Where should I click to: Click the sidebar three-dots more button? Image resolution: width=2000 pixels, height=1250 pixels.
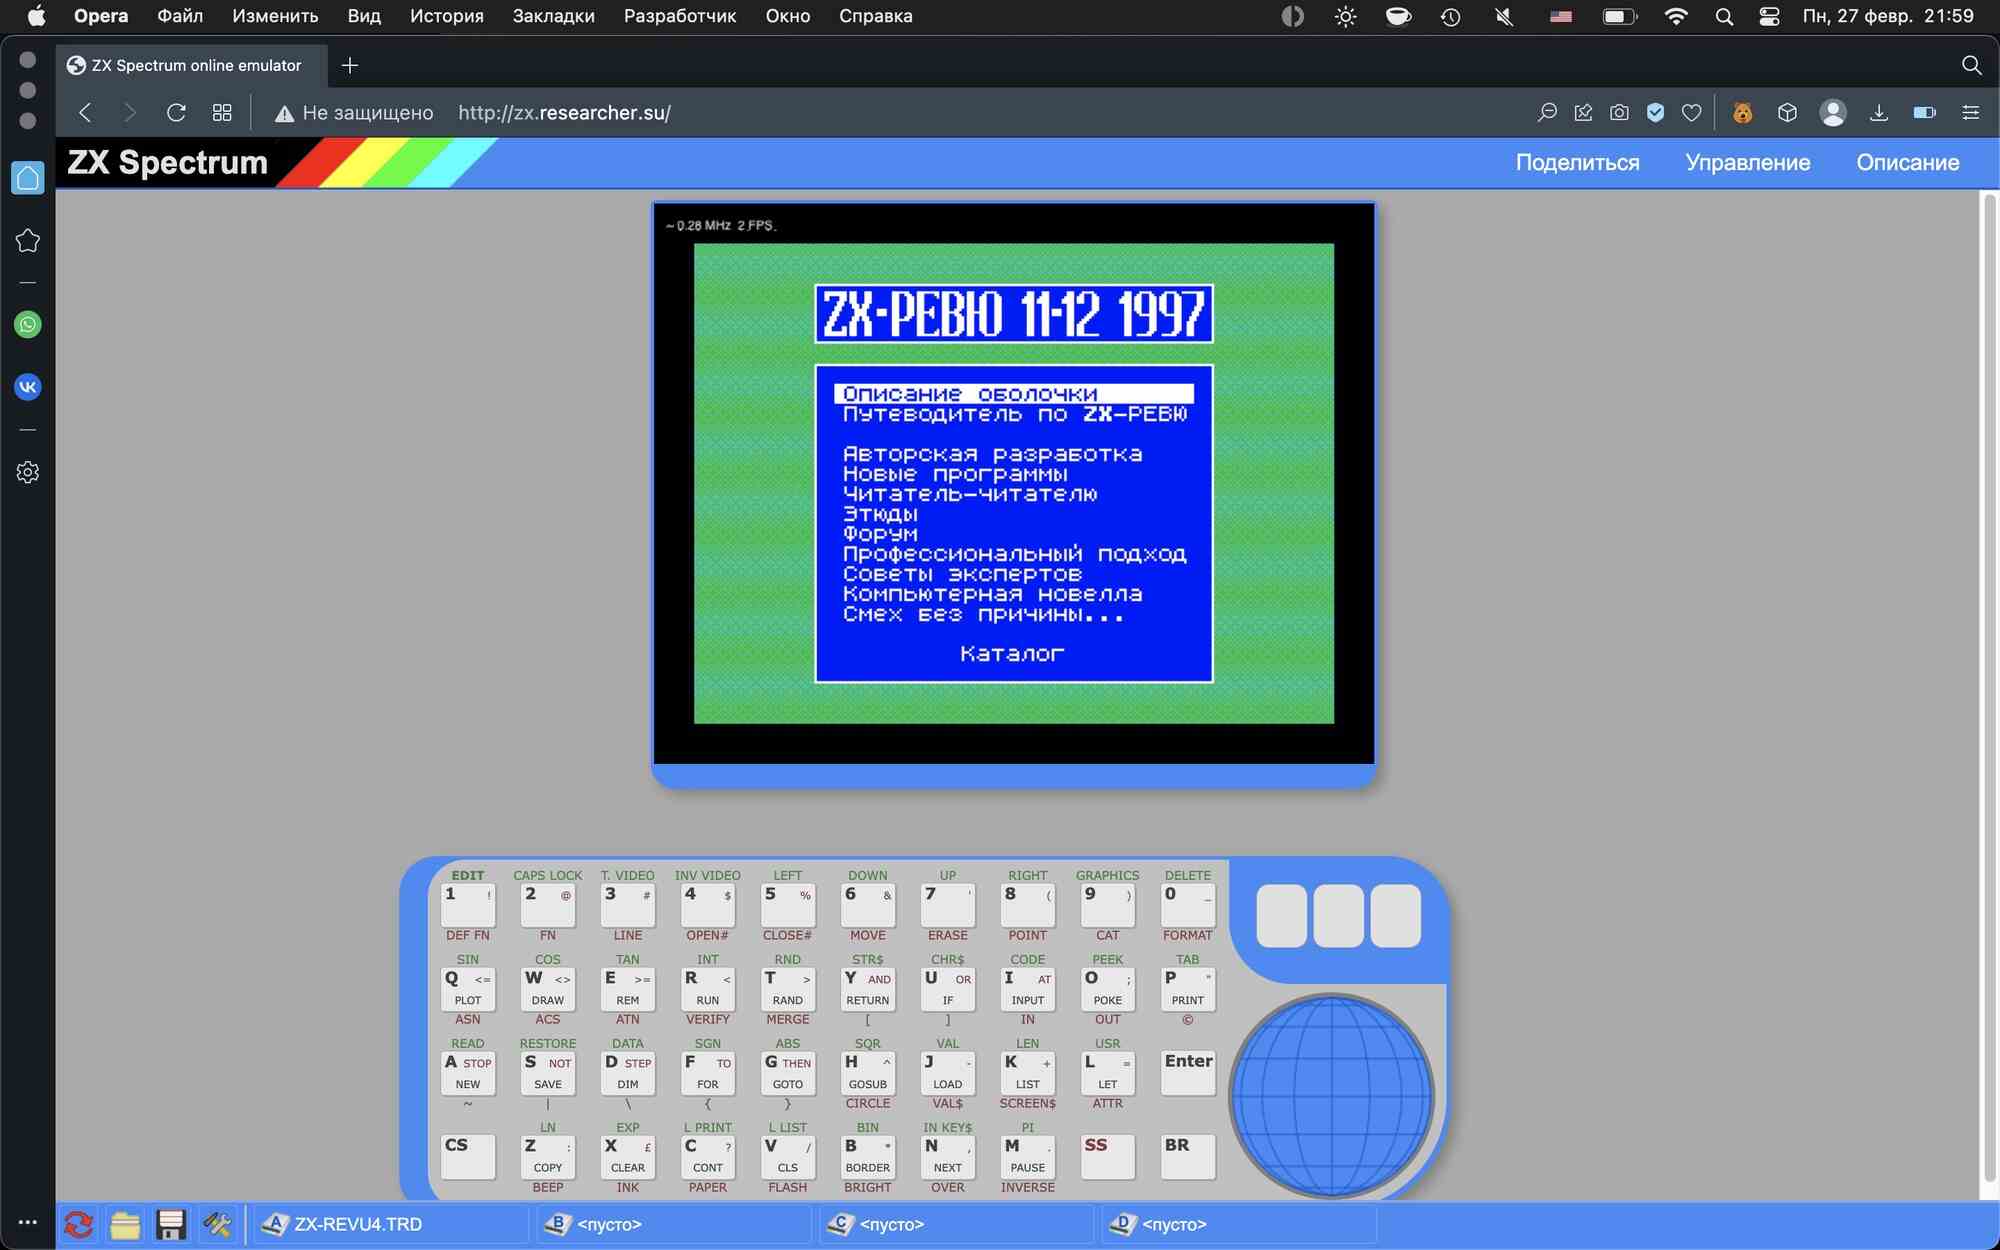coord(28,1222)
